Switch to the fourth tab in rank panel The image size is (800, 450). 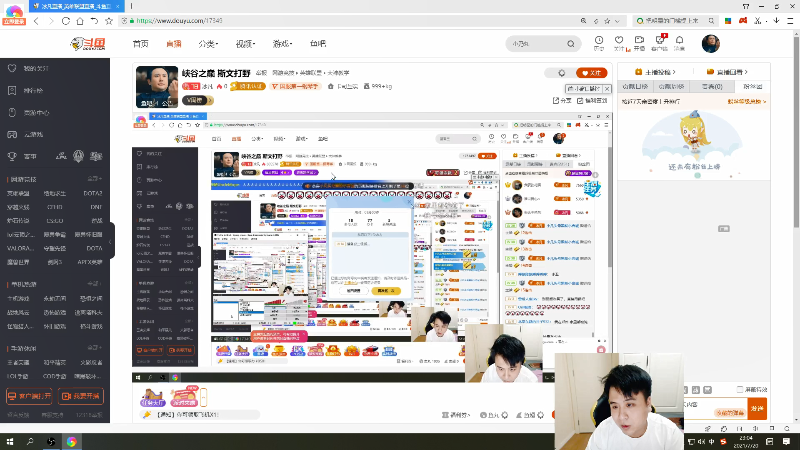(752, 87)
